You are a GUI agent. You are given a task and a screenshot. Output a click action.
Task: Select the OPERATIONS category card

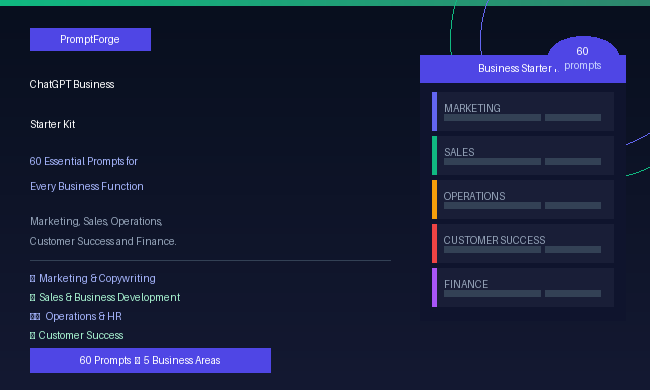click(523, 199)
